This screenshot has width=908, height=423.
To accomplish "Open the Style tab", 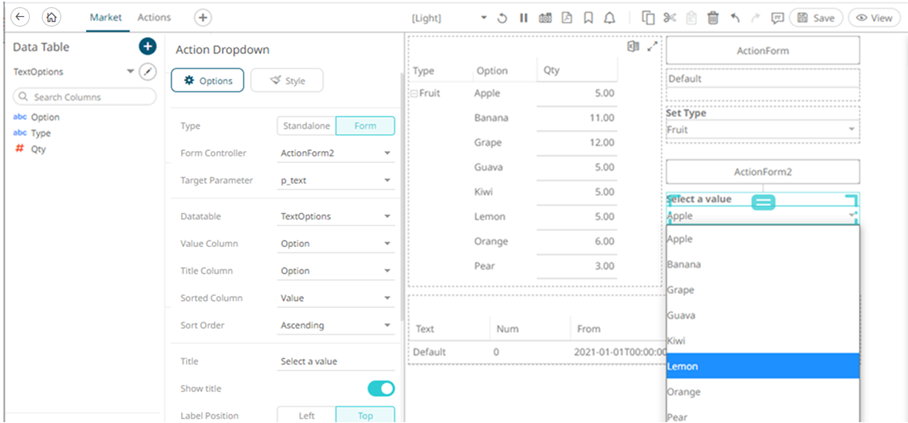I will [286, 81].
